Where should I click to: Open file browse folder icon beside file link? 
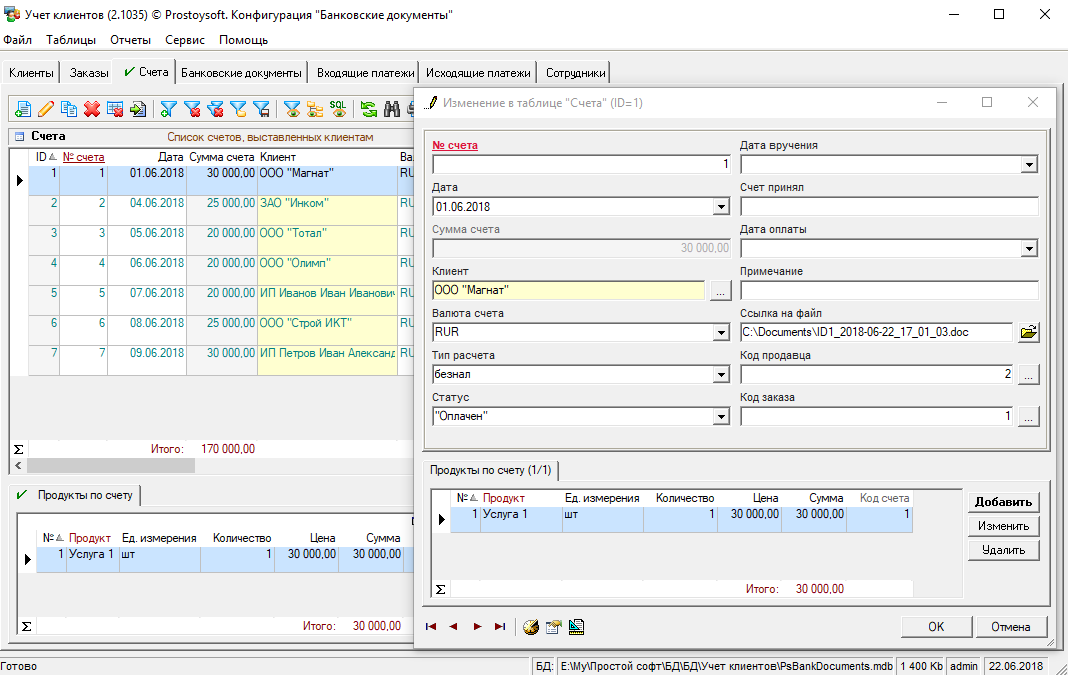point(1028,332)
